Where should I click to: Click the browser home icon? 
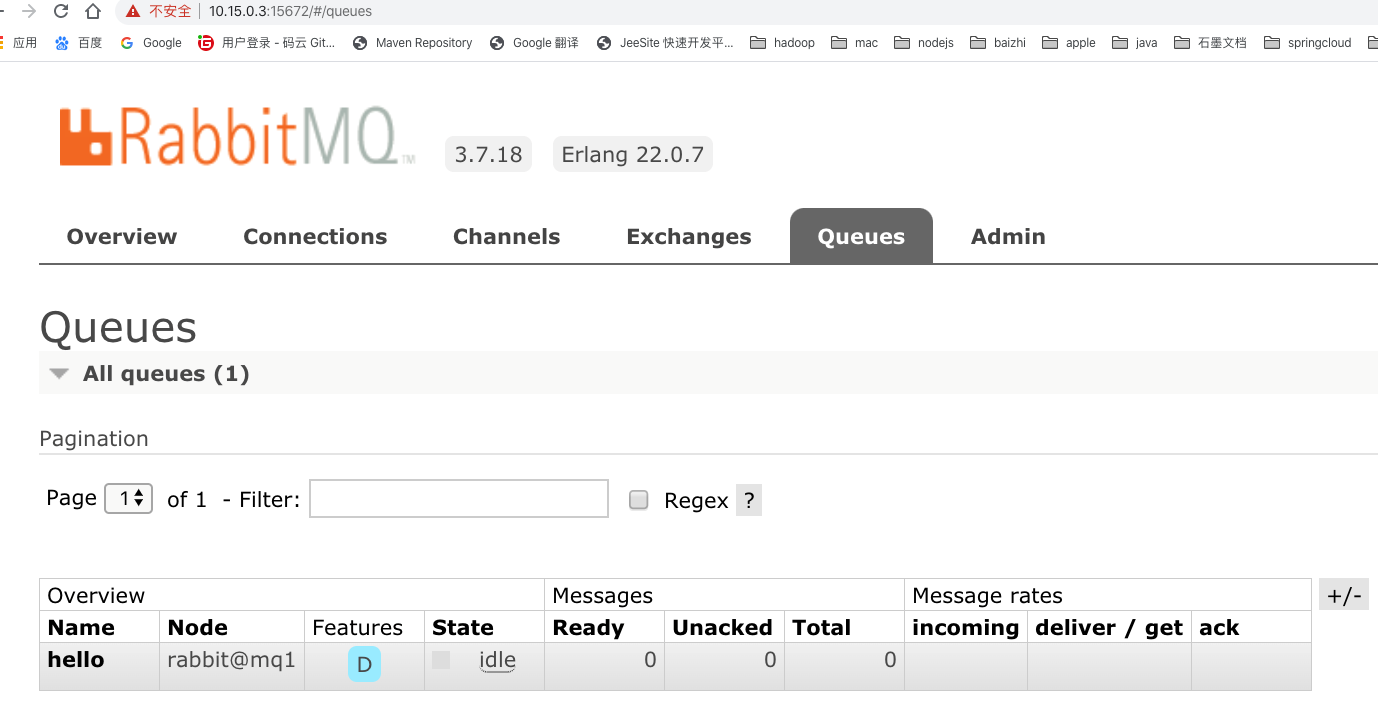coord(93,11)
